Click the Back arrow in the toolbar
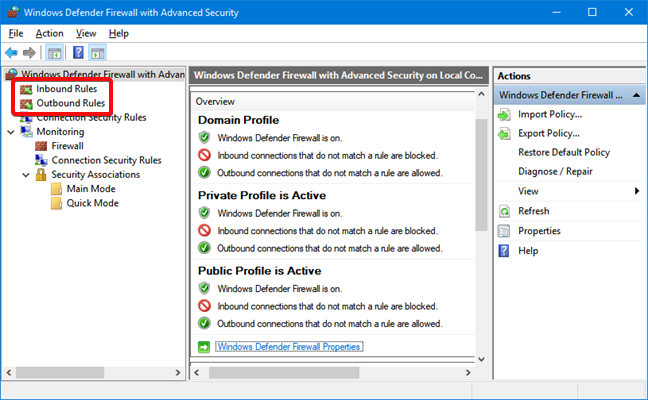 pos(11,53)
